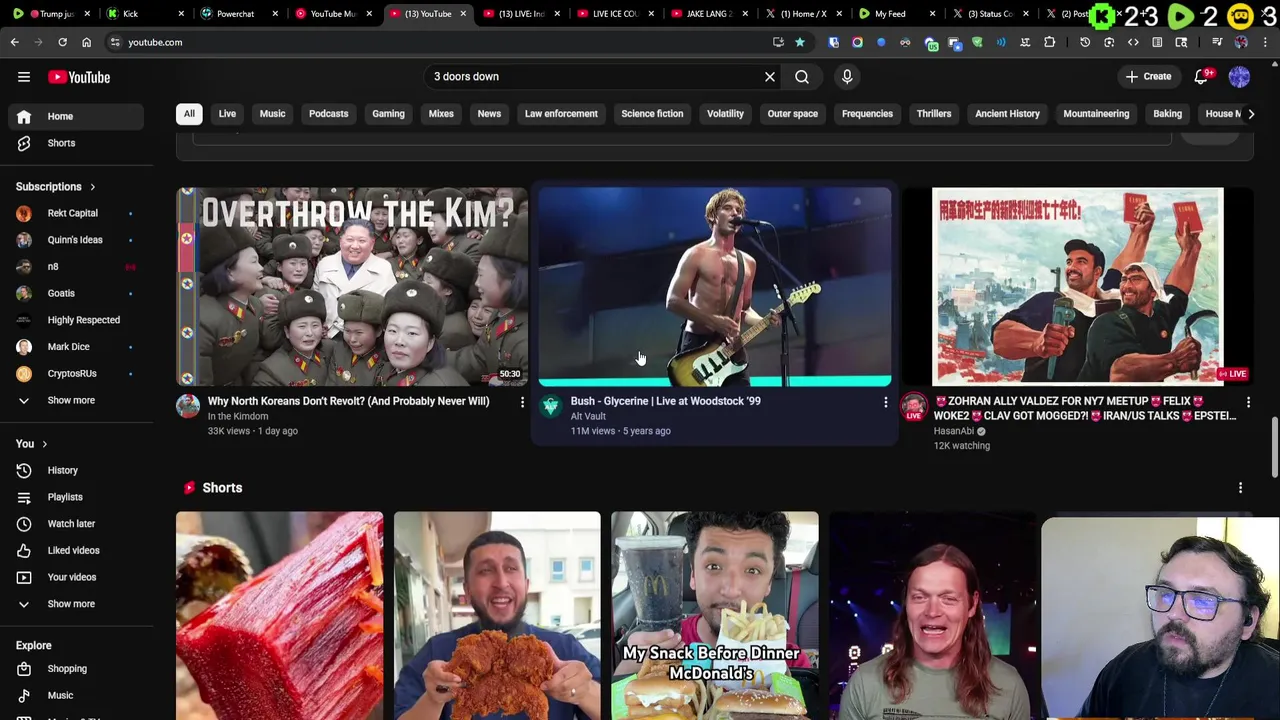Go to Home in the sidebar

[77, 116]
